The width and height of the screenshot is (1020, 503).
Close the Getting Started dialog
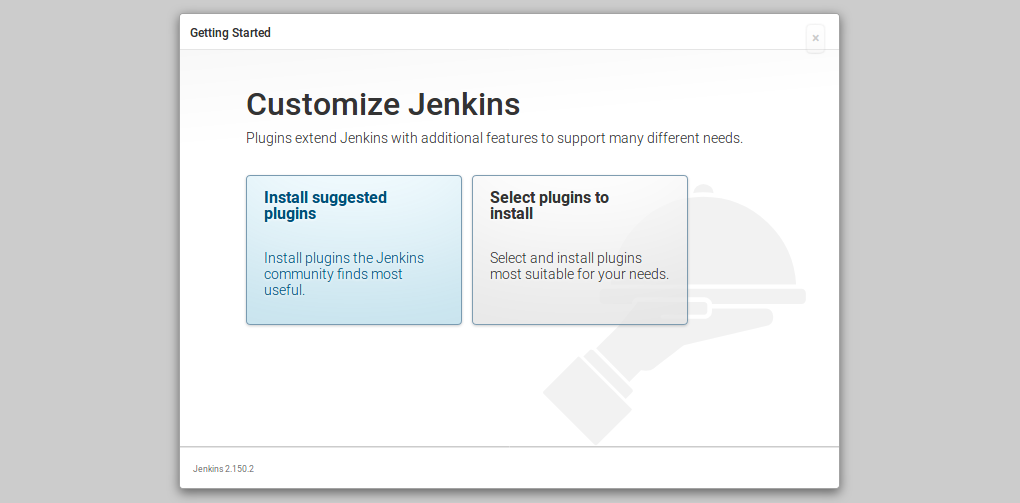[815, 38]
